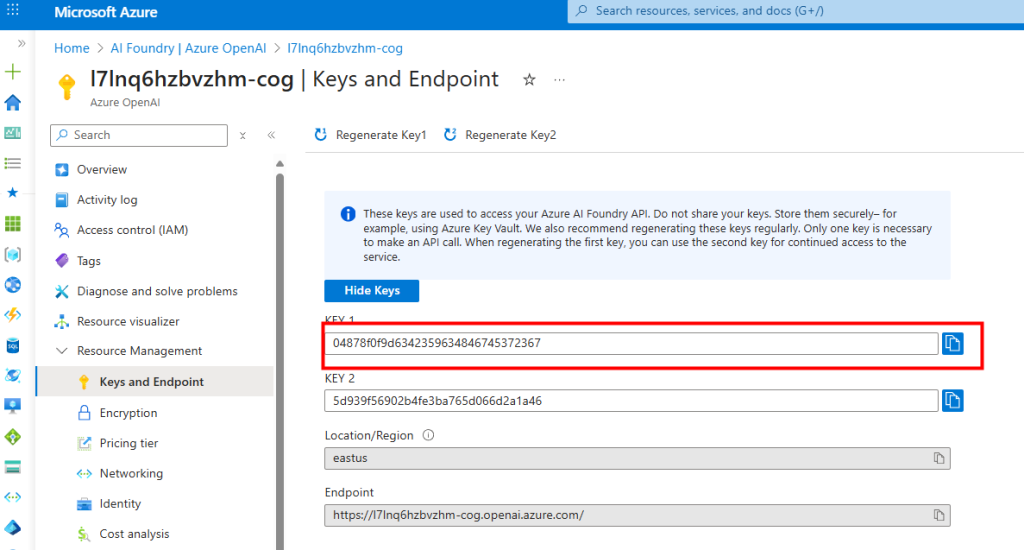Open the Virtual machines monitor icon
The width and height of the screenshot is (1024, 550).
[x=12, y=406]
